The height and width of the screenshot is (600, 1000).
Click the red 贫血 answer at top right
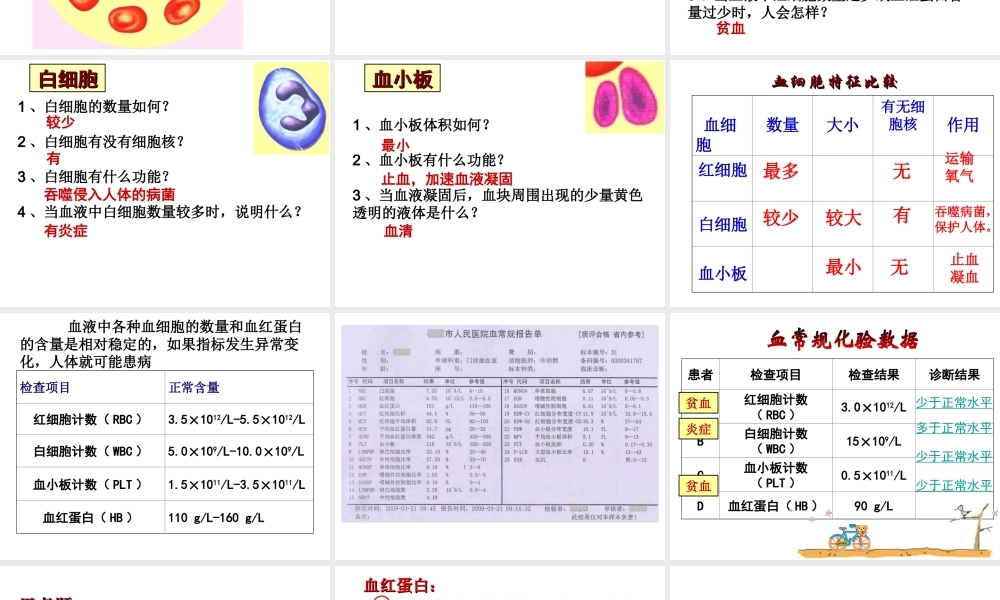730,28
